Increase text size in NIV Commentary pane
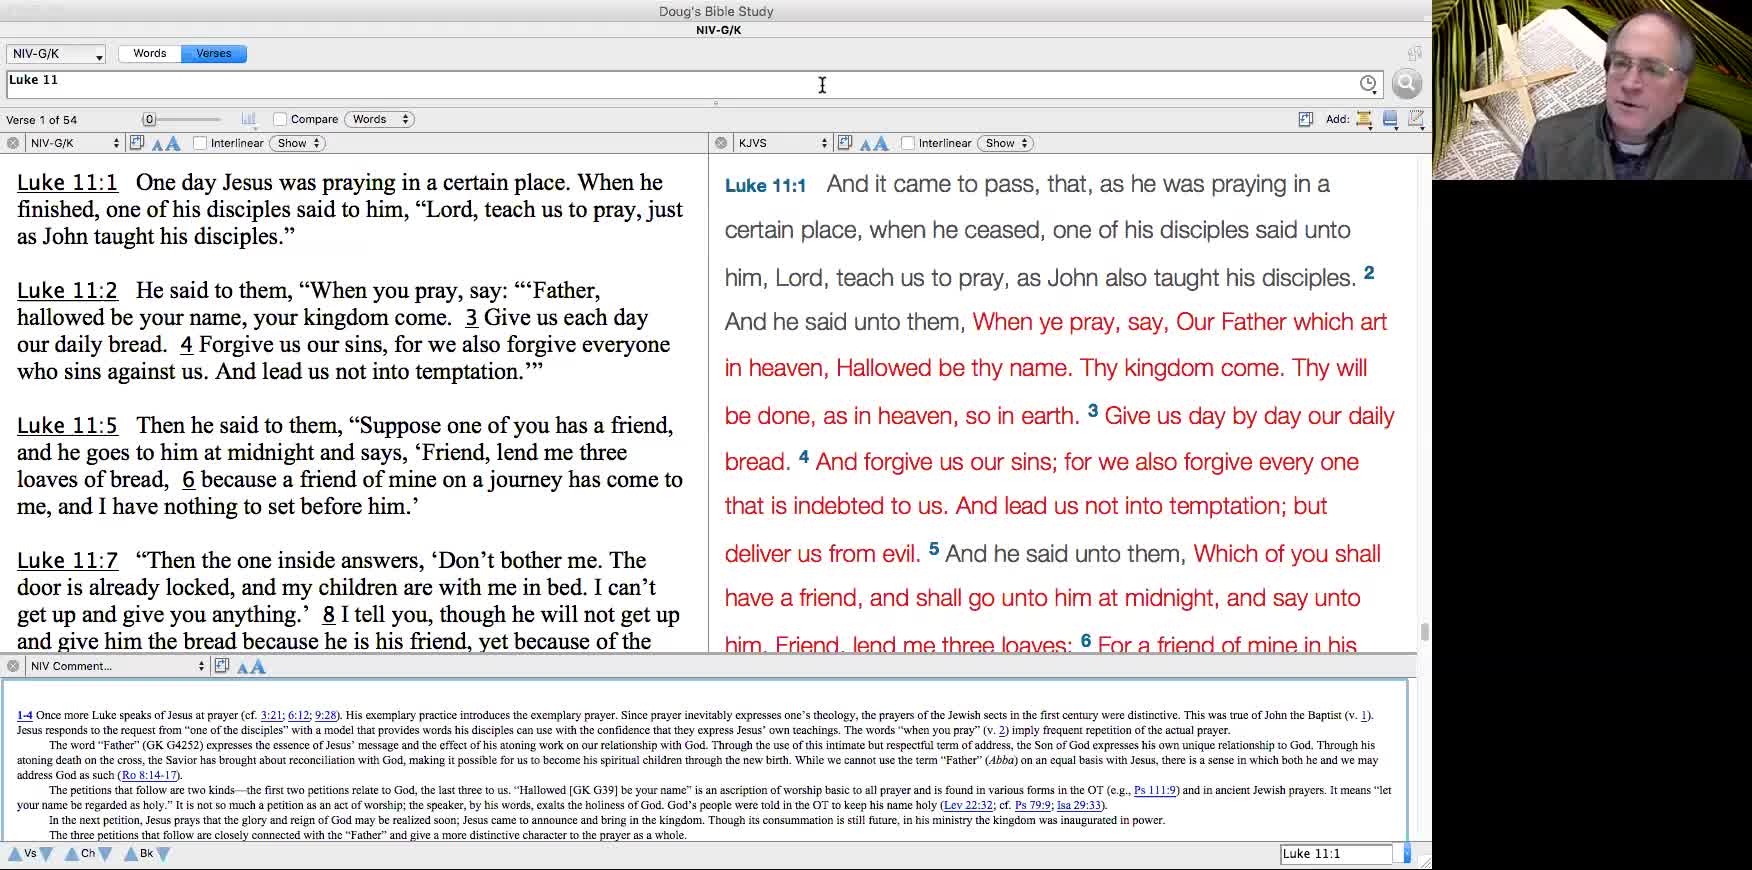Viewport: 1752px width, 870px height. 258,666
